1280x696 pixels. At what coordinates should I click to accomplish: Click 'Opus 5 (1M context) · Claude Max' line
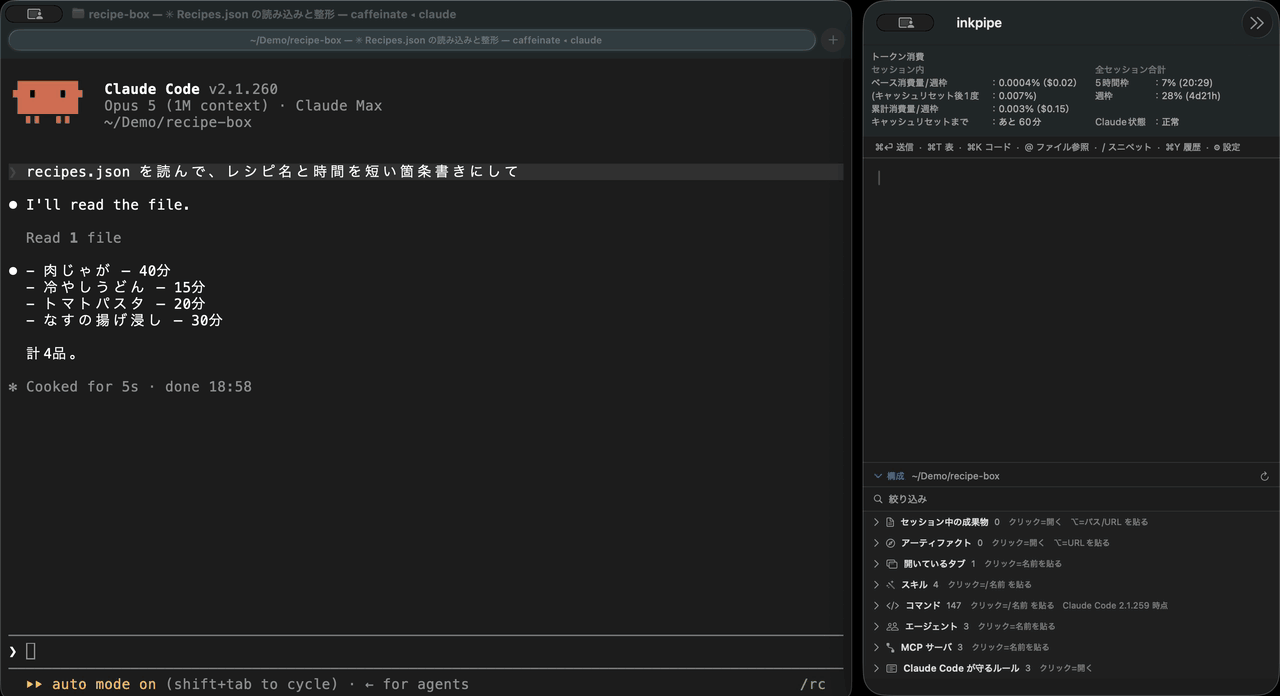[243, 106]
